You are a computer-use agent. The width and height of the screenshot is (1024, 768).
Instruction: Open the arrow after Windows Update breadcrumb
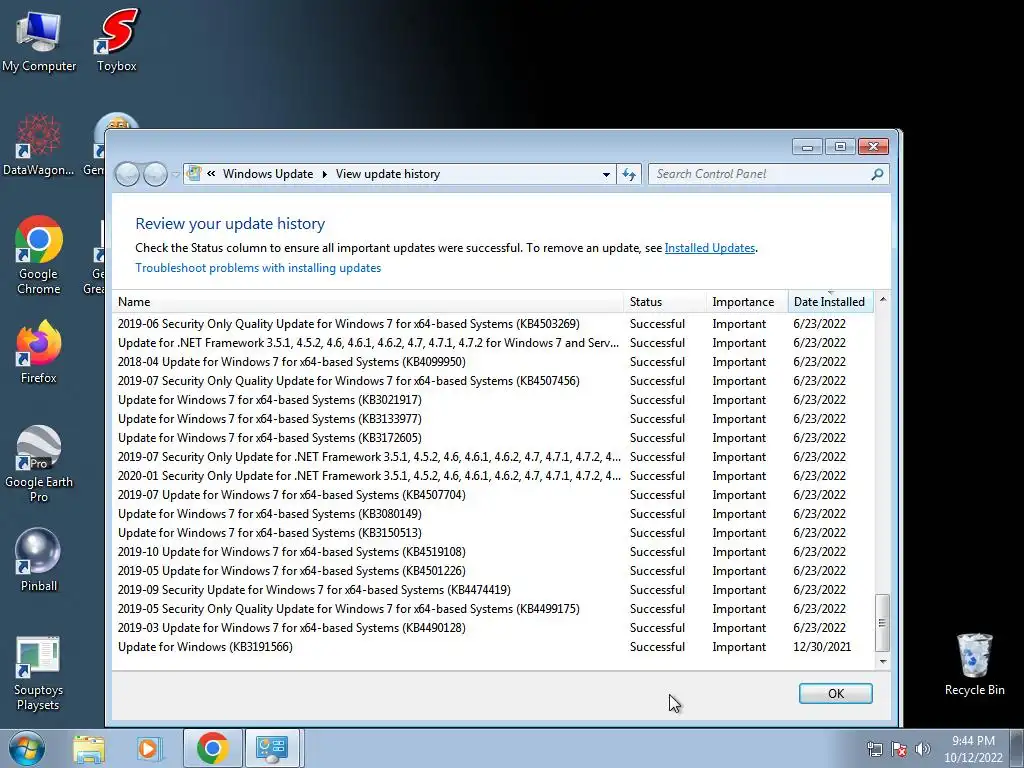coord(325,174)
